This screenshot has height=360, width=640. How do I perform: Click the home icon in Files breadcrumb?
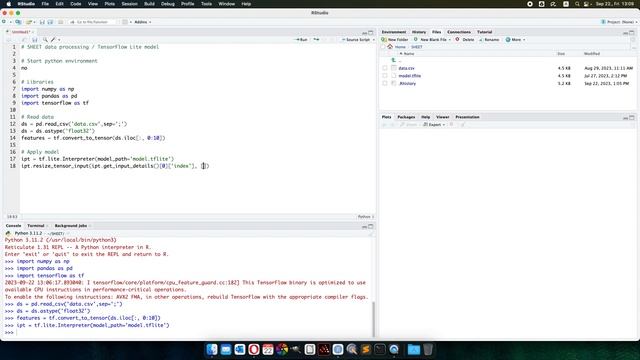coord(390,47)
